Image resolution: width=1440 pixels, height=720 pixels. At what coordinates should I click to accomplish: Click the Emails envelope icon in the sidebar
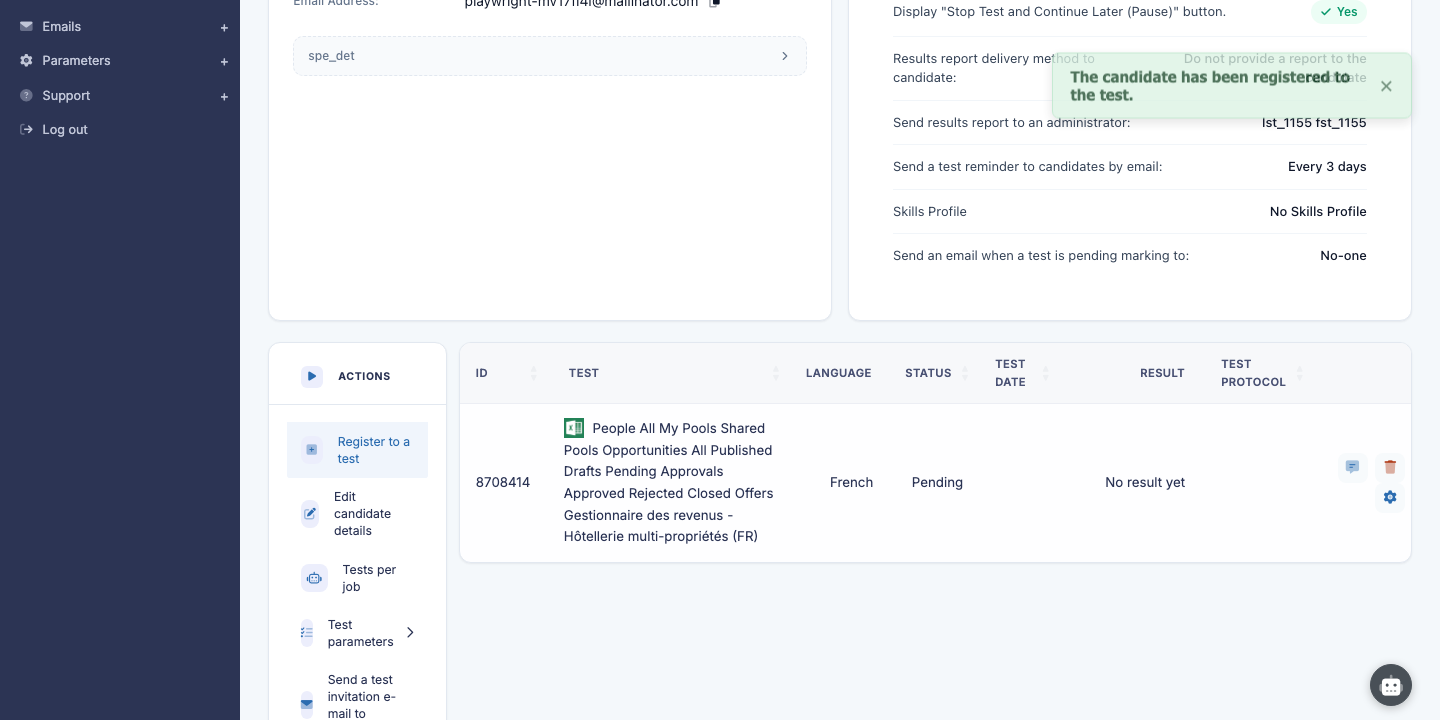[26, 26]
